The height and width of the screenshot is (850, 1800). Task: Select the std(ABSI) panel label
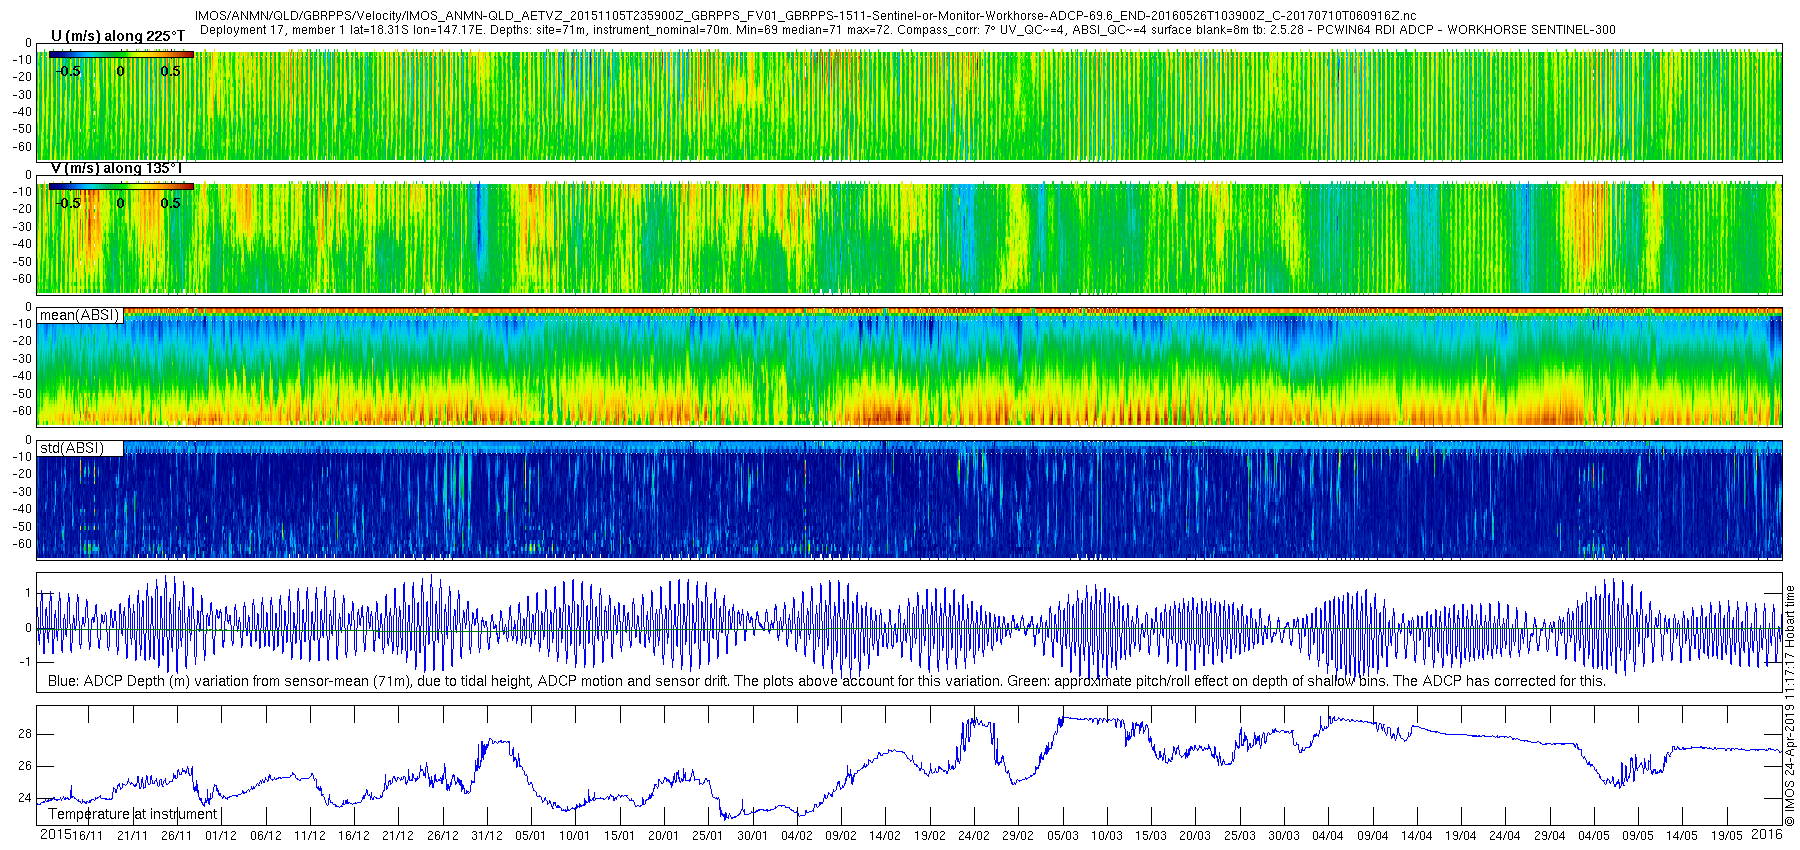(x=72, y=448)
